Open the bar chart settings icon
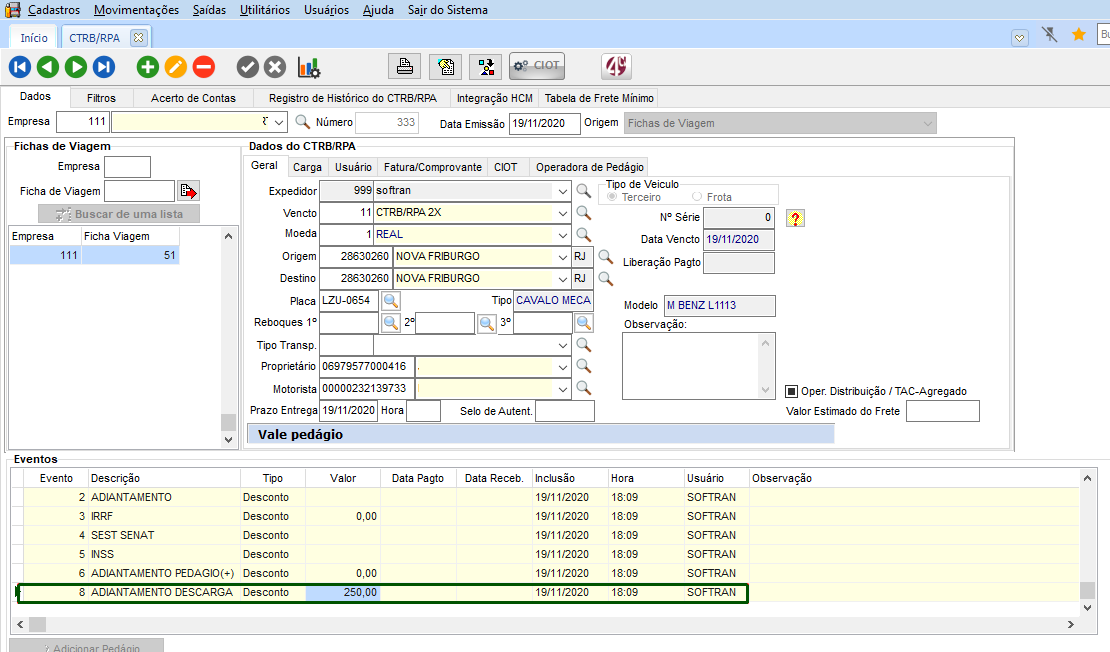 click(309, 67)
